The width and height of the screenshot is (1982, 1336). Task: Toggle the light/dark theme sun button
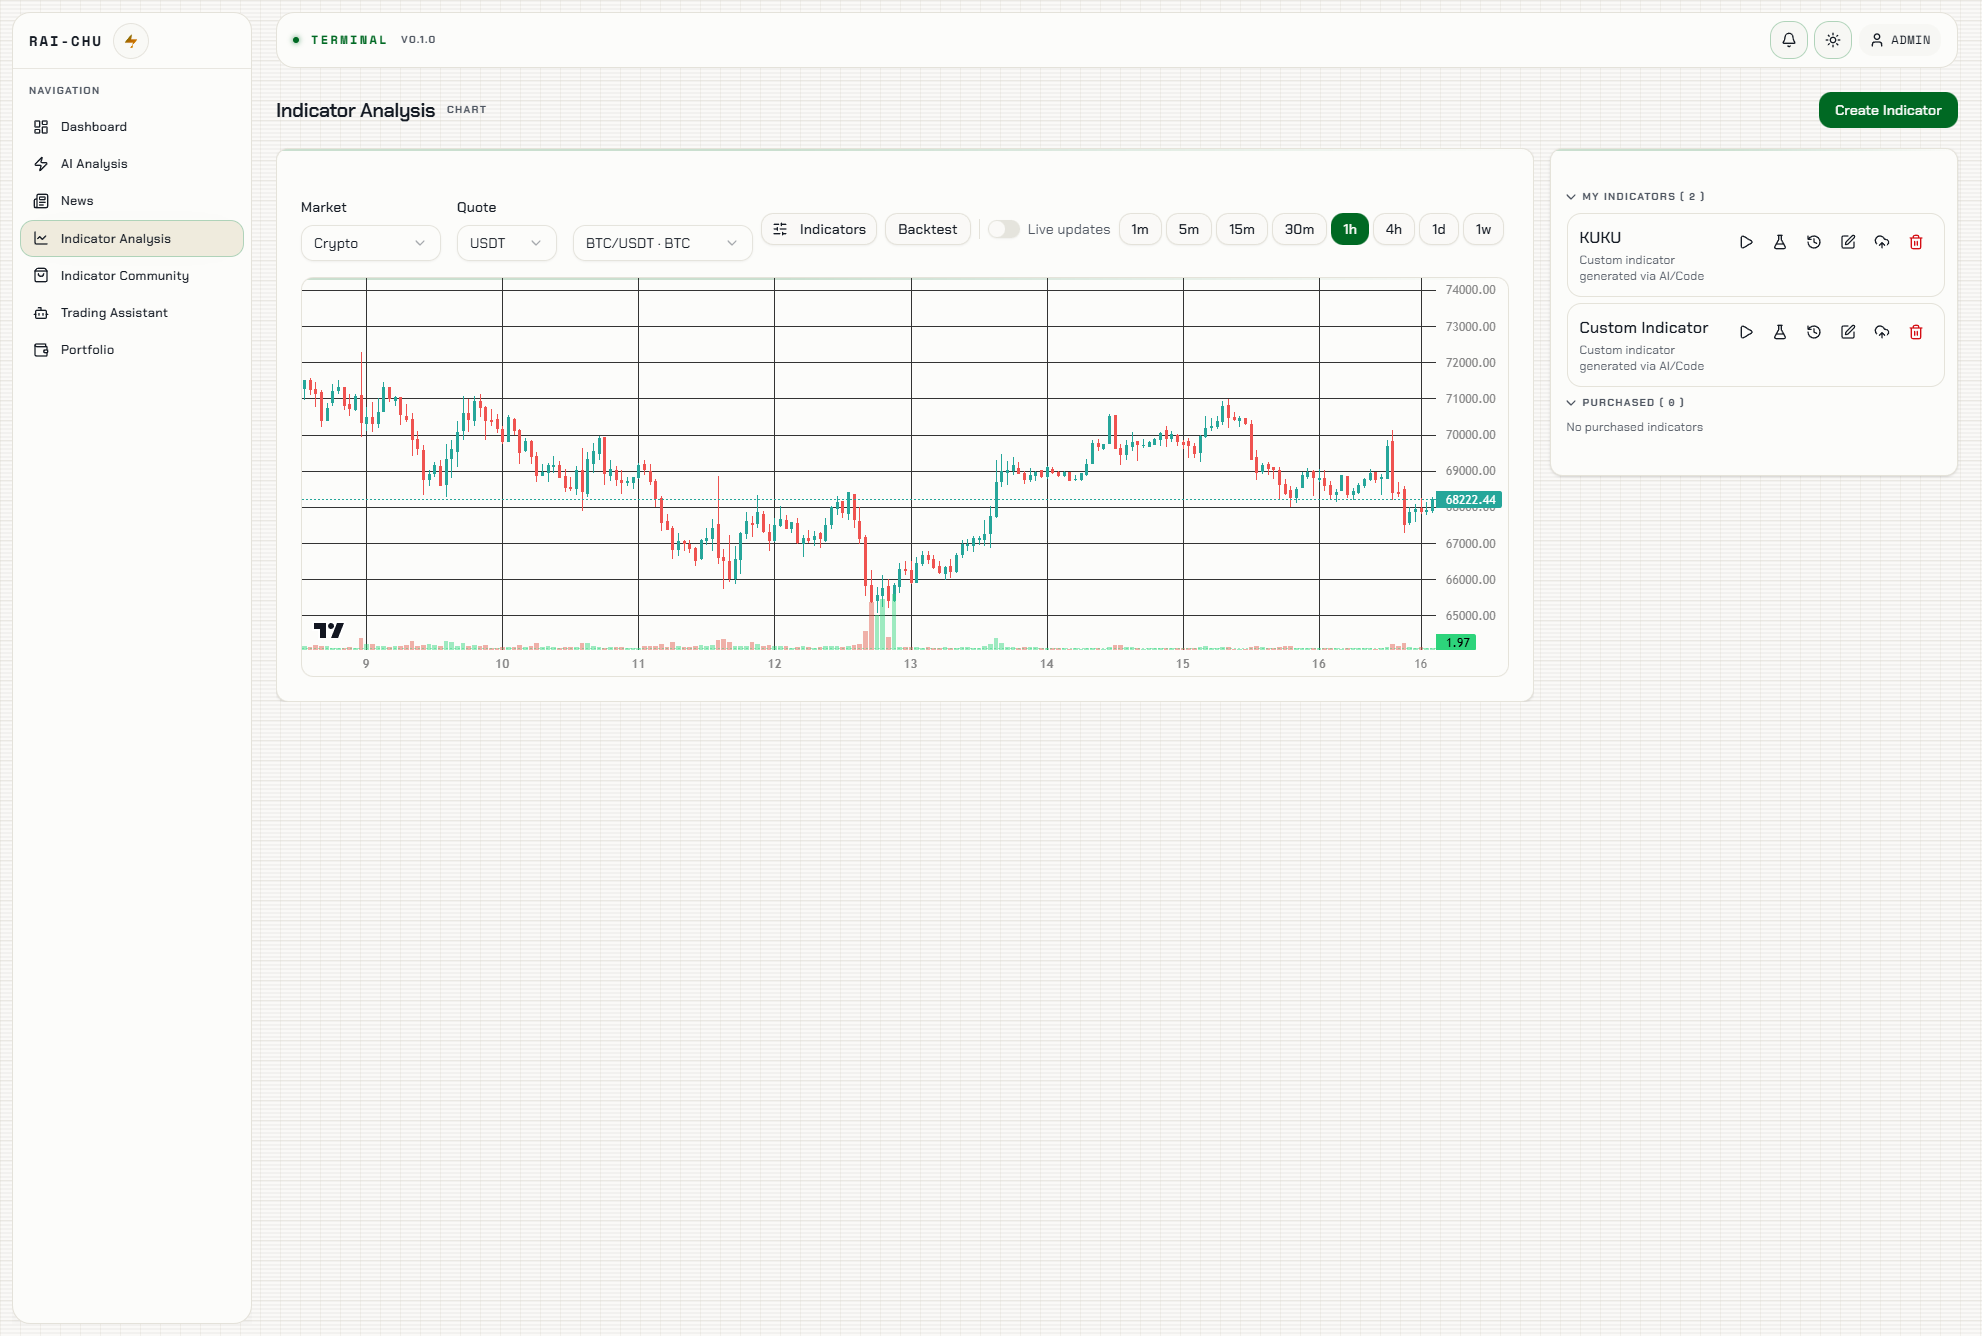coord(1833,40)
